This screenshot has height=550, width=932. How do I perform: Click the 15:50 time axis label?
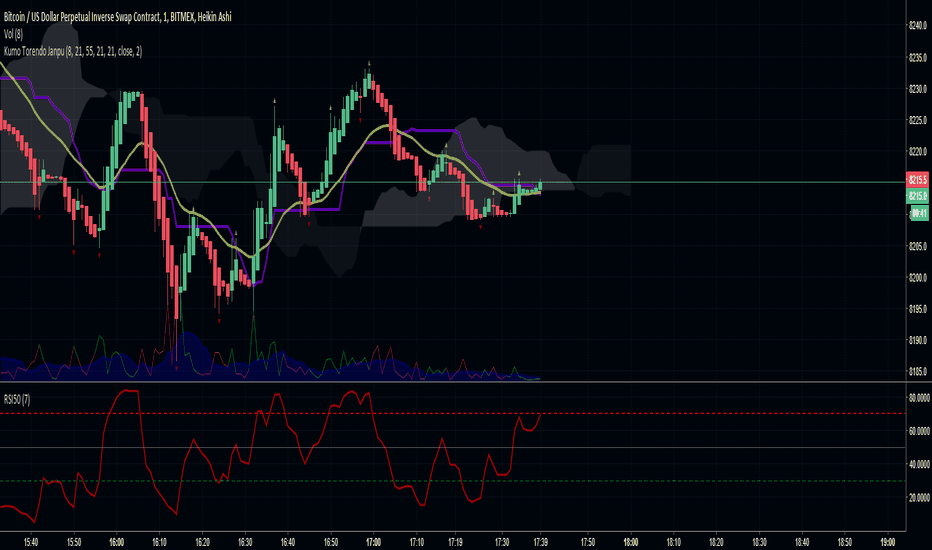[x=74, y=542]
